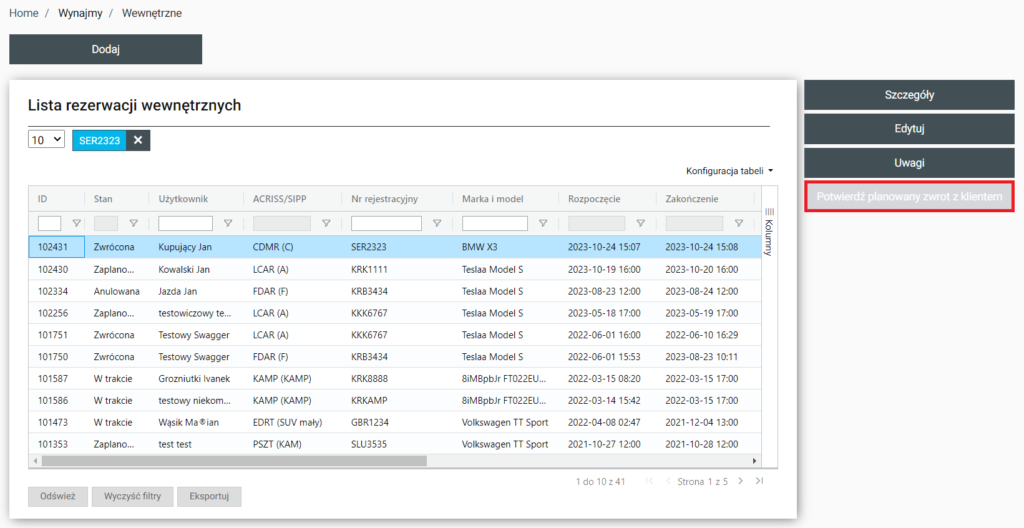Image resolution: width=1024 pixels, height=528 pixels.
Task: Click the filter icon in Rozpoczęcie column
Action: (x=640, y=224)
